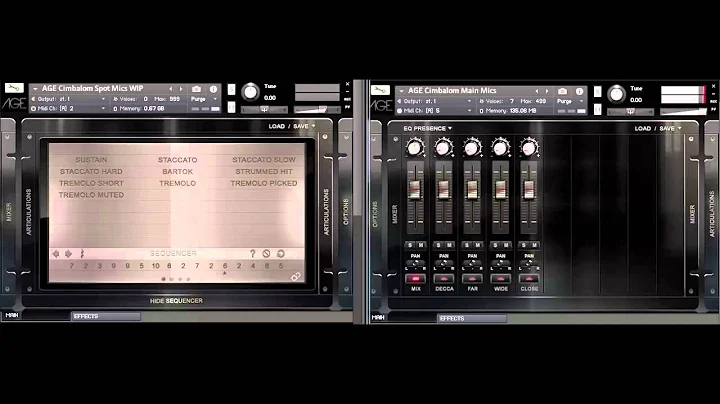Solo the DECCA channel

click(x=439, y=245)
